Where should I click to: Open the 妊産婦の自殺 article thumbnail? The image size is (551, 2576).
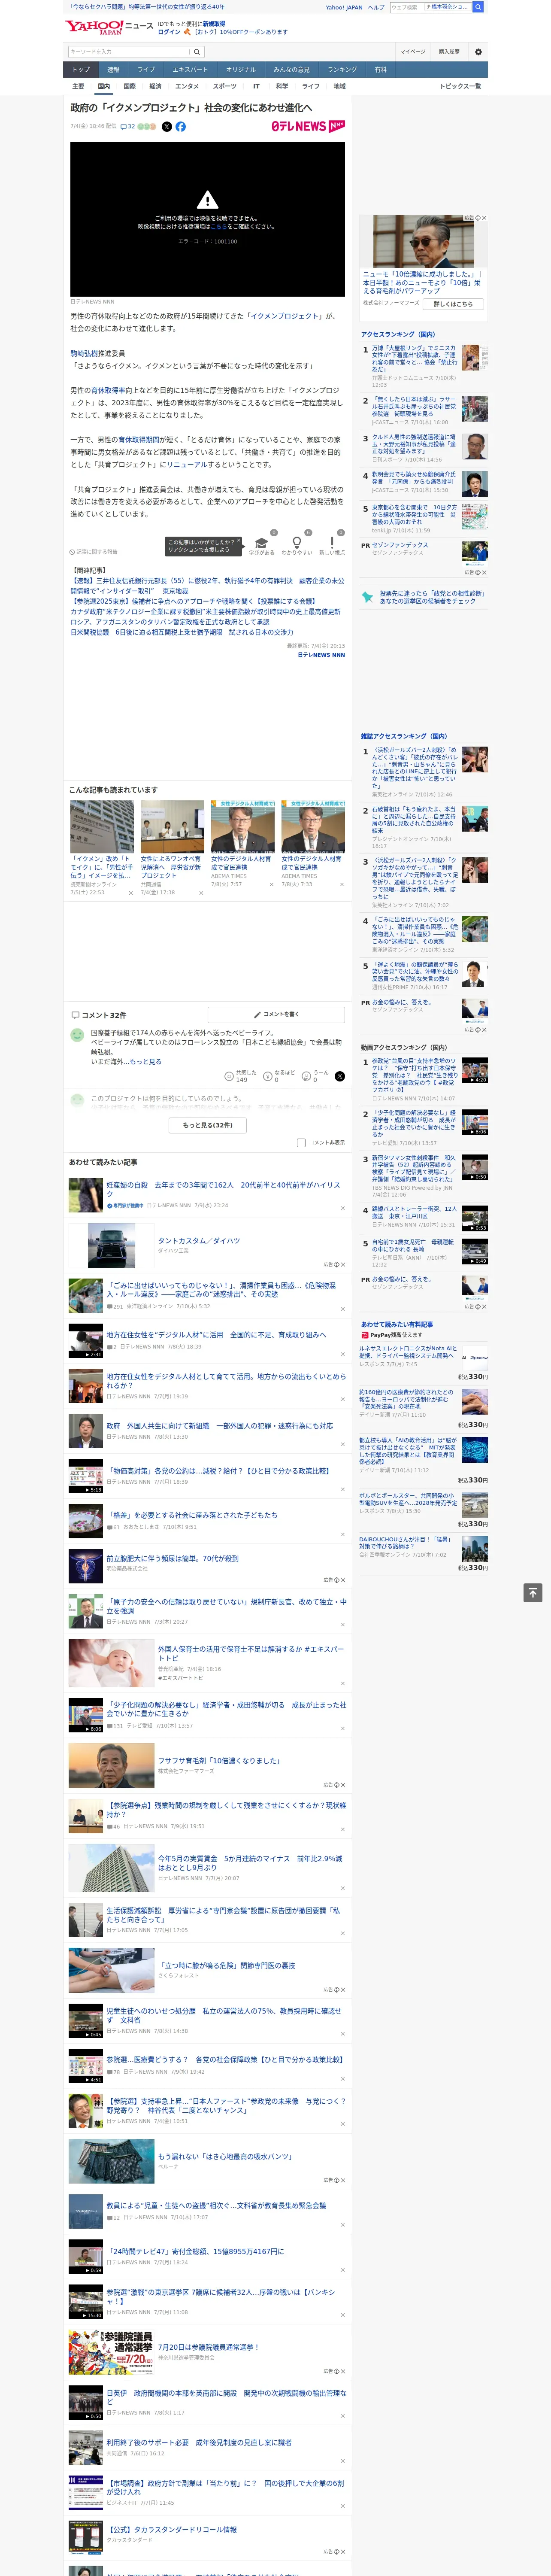85,1194
